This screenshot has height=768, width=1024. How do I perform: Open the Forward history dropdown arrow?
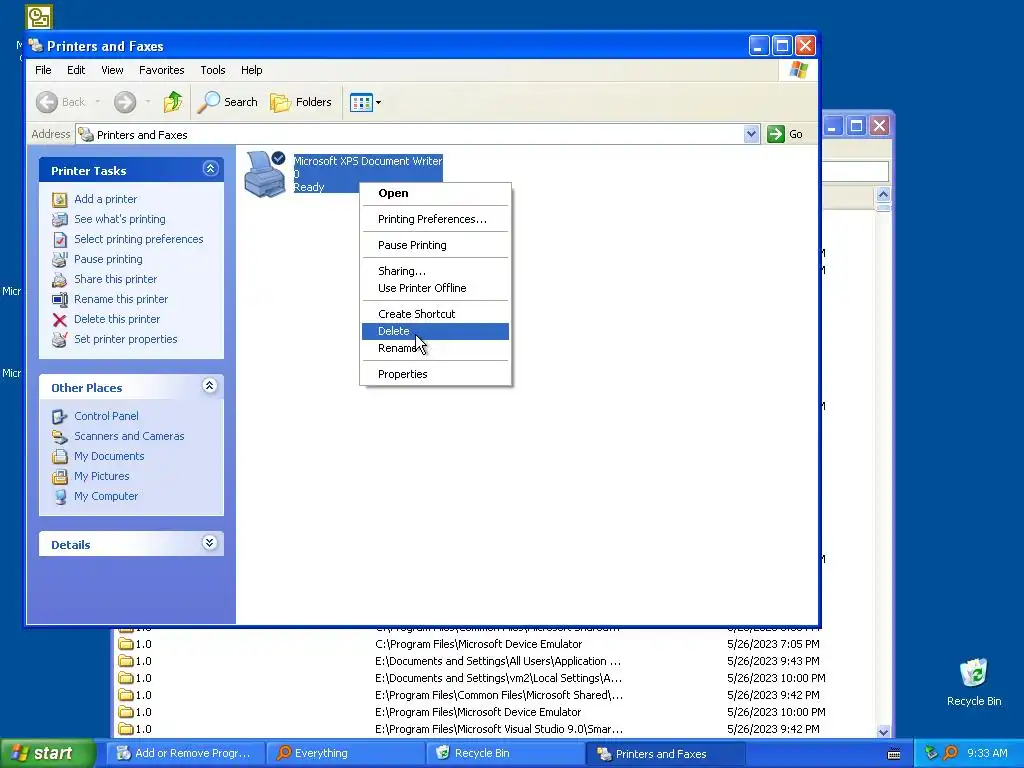[148, 102]
